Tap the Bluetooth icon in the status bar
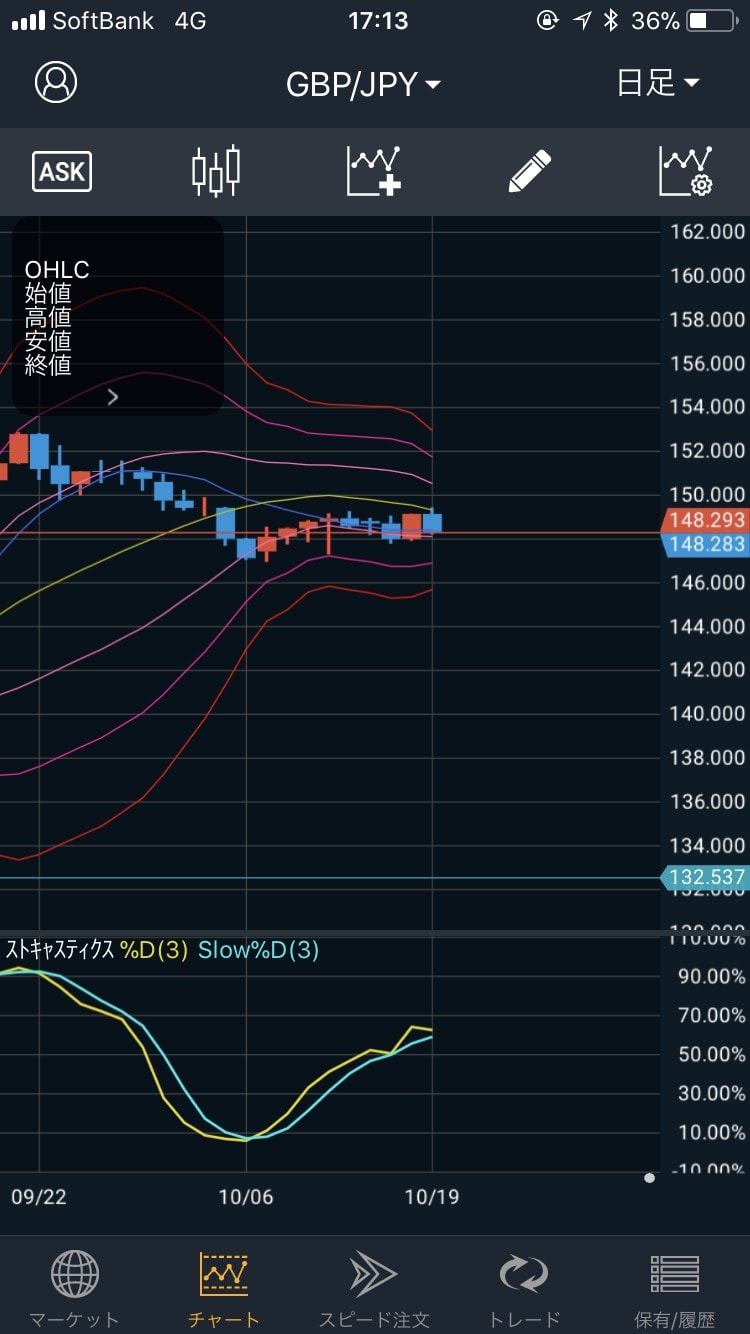 click(x=611, y=20)
